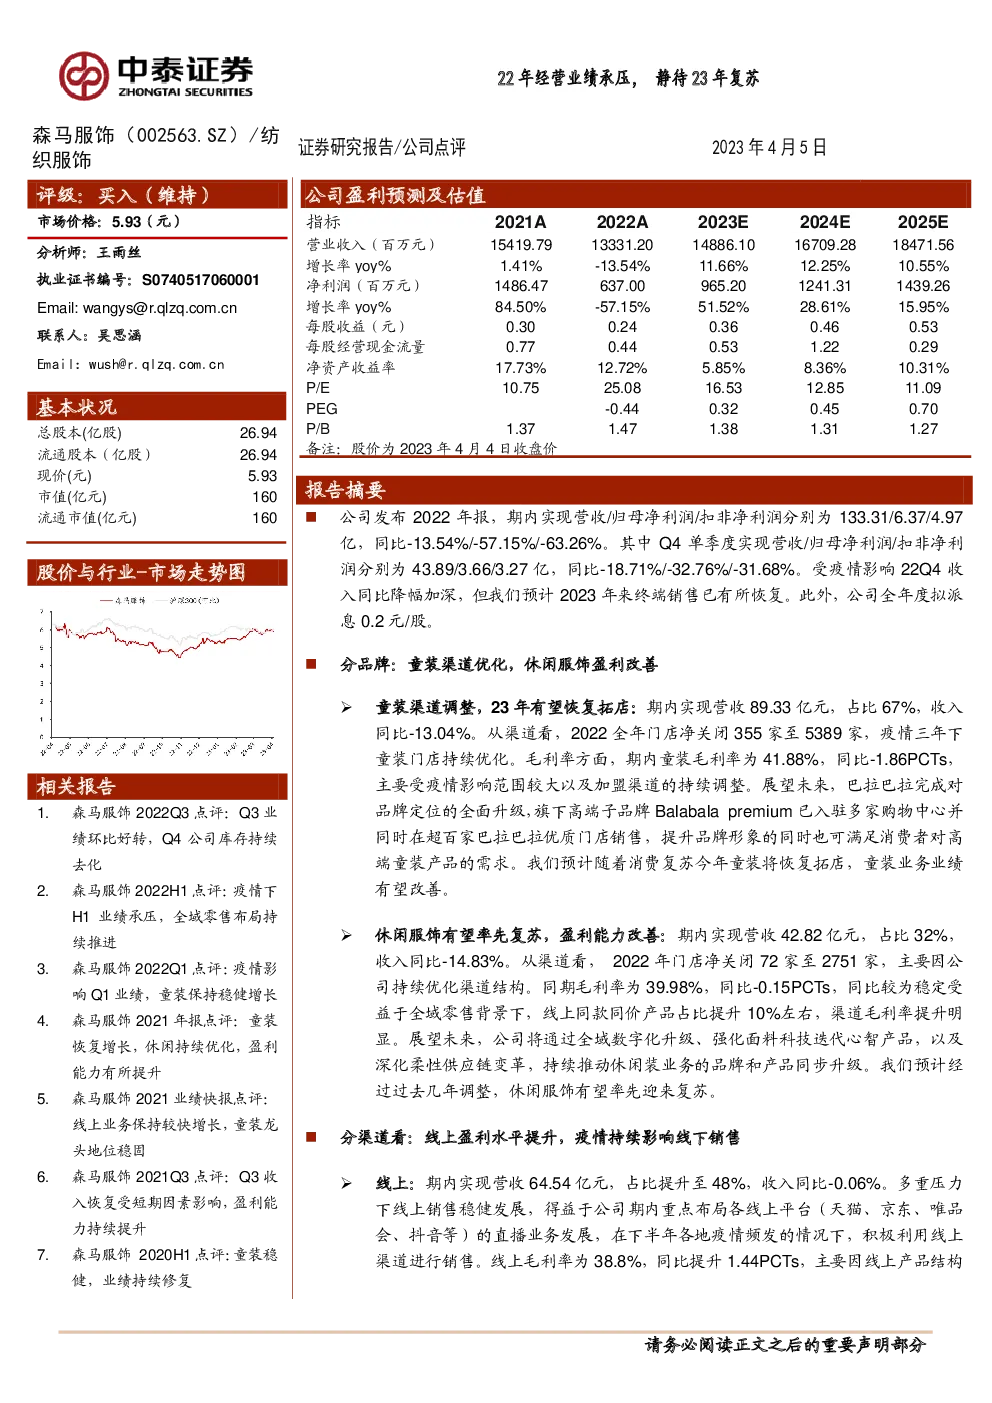Click the '2024E' column header

825,222
